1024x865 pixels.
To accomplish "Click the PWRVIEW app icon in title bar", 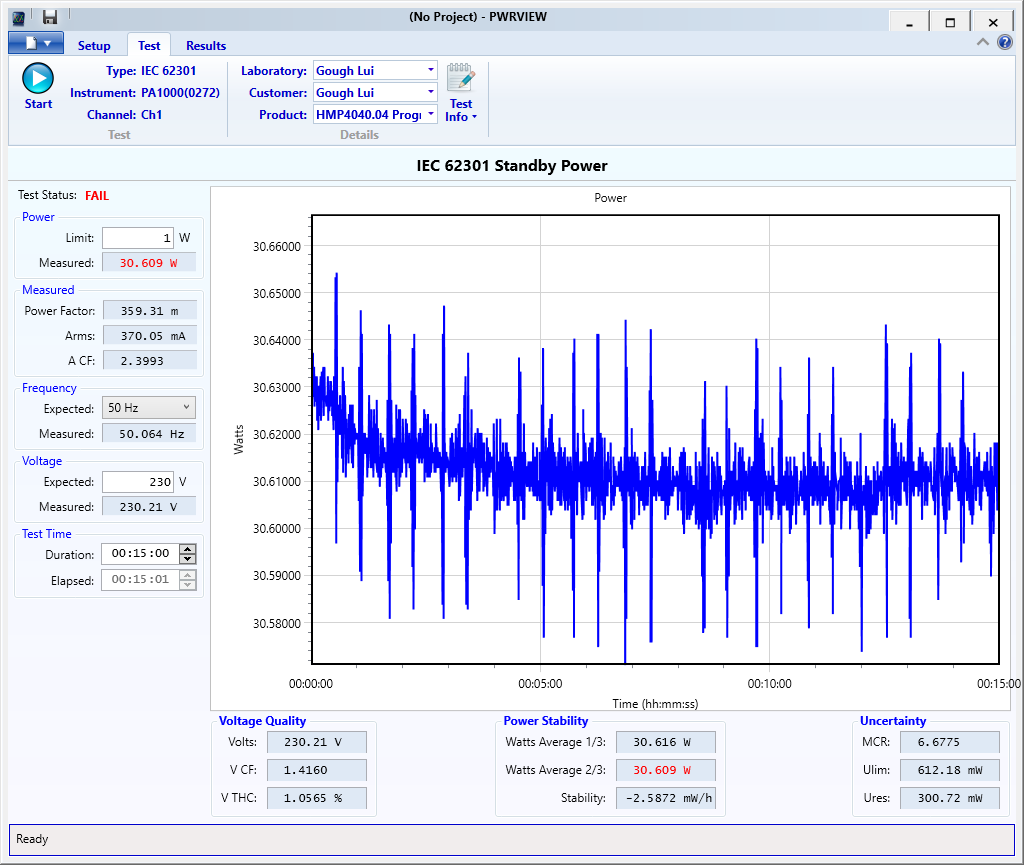I will point(19,17).
